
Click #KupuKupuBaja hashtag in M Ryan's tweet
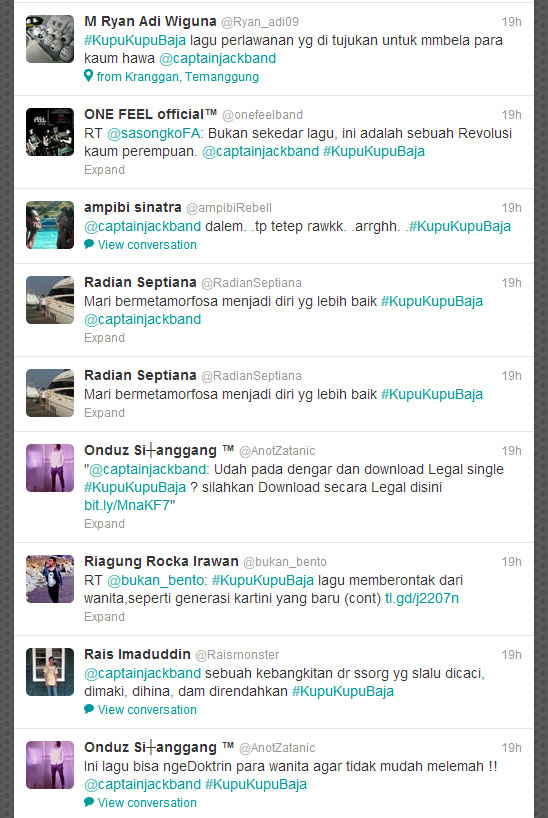[135, 41]
